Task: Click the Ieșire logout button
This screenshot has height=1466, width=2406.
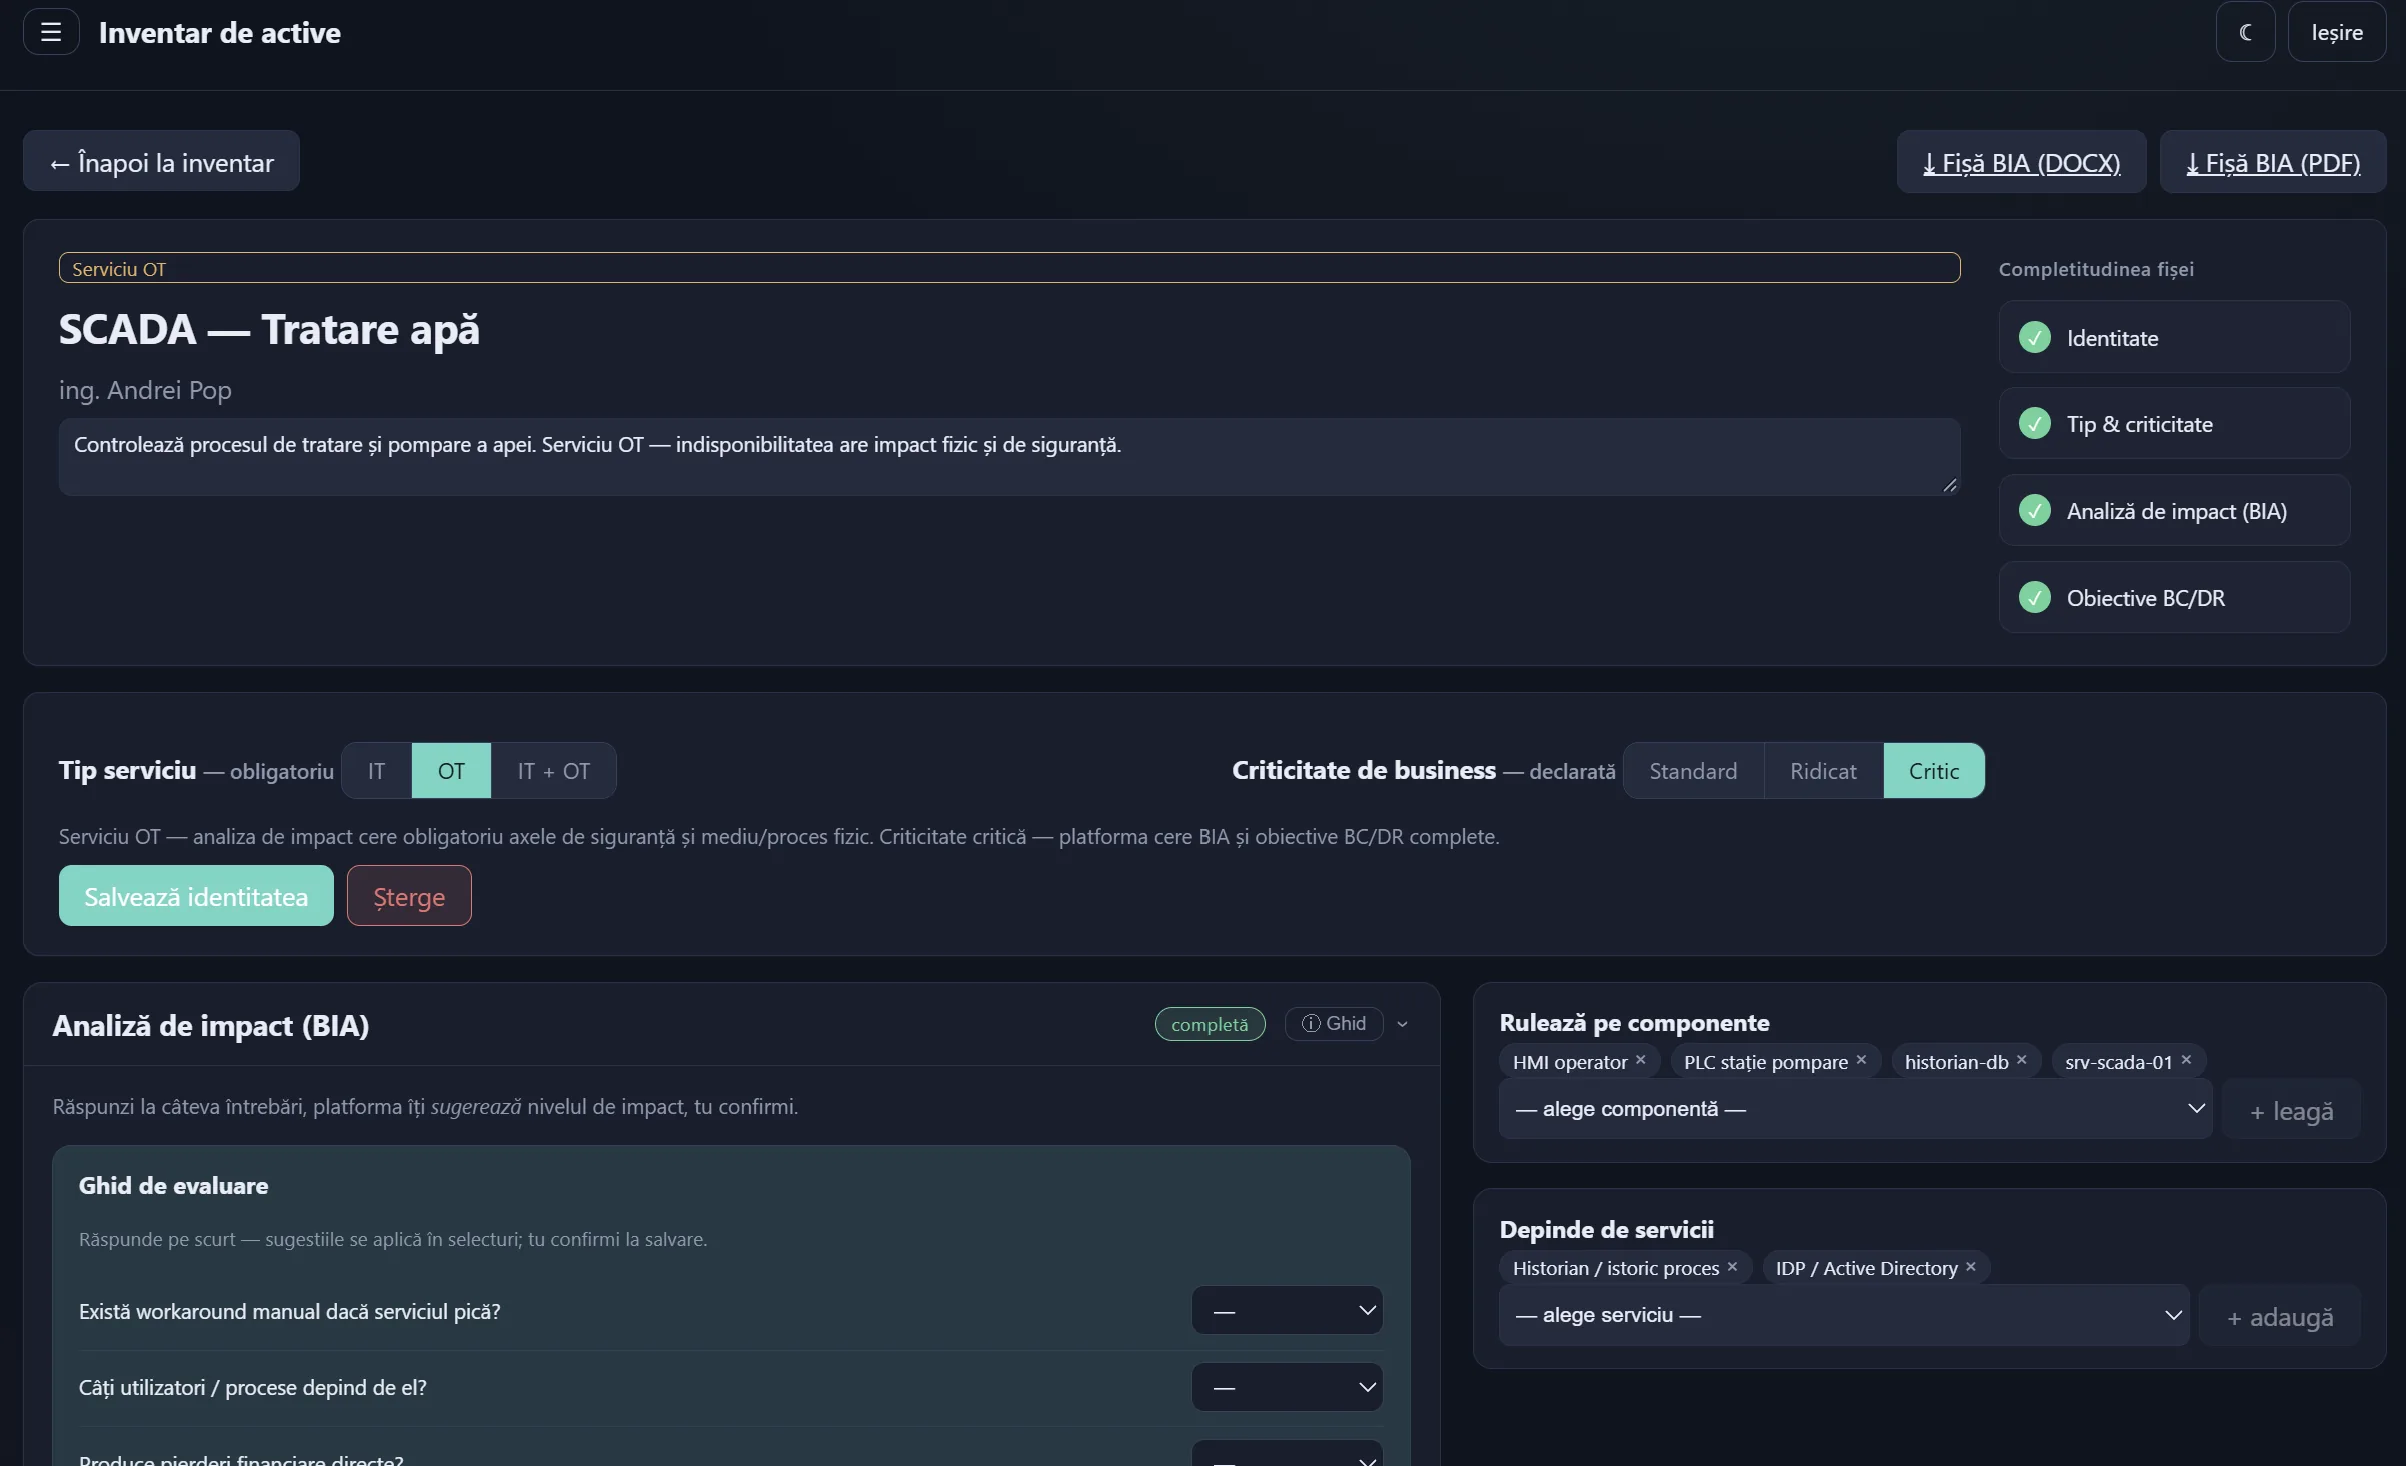Action: point(2337,32)
